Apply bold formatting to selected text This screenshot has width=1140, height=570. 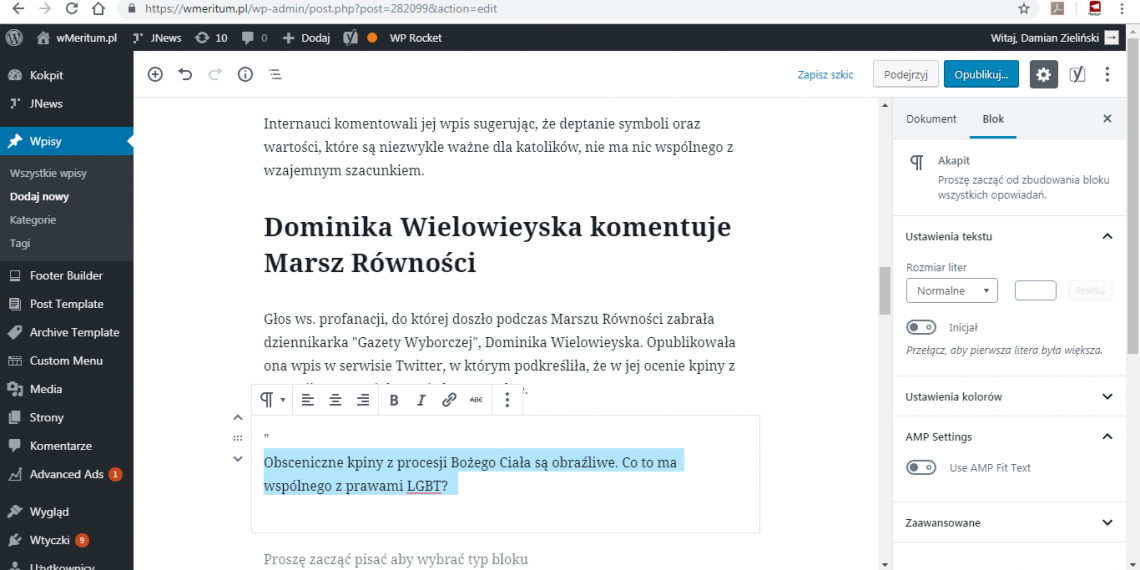394,400
